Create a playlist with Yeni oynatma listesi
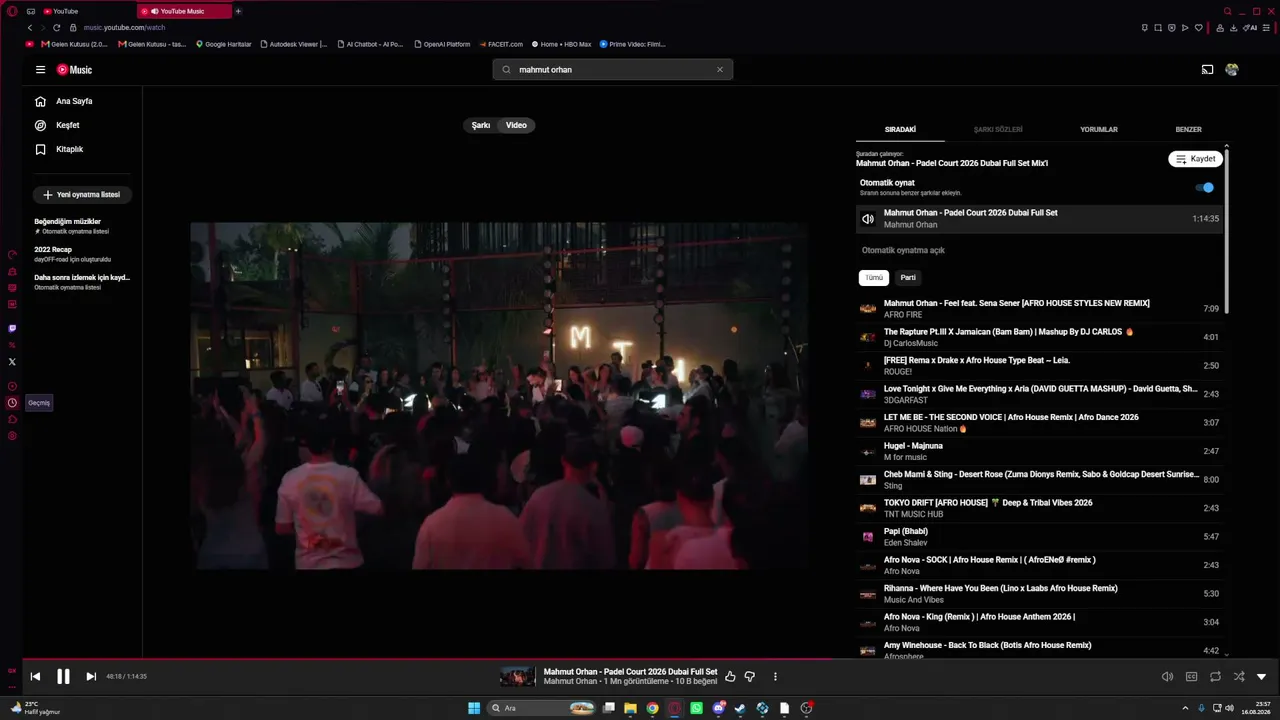The image size is (1280, 720). 82,195
